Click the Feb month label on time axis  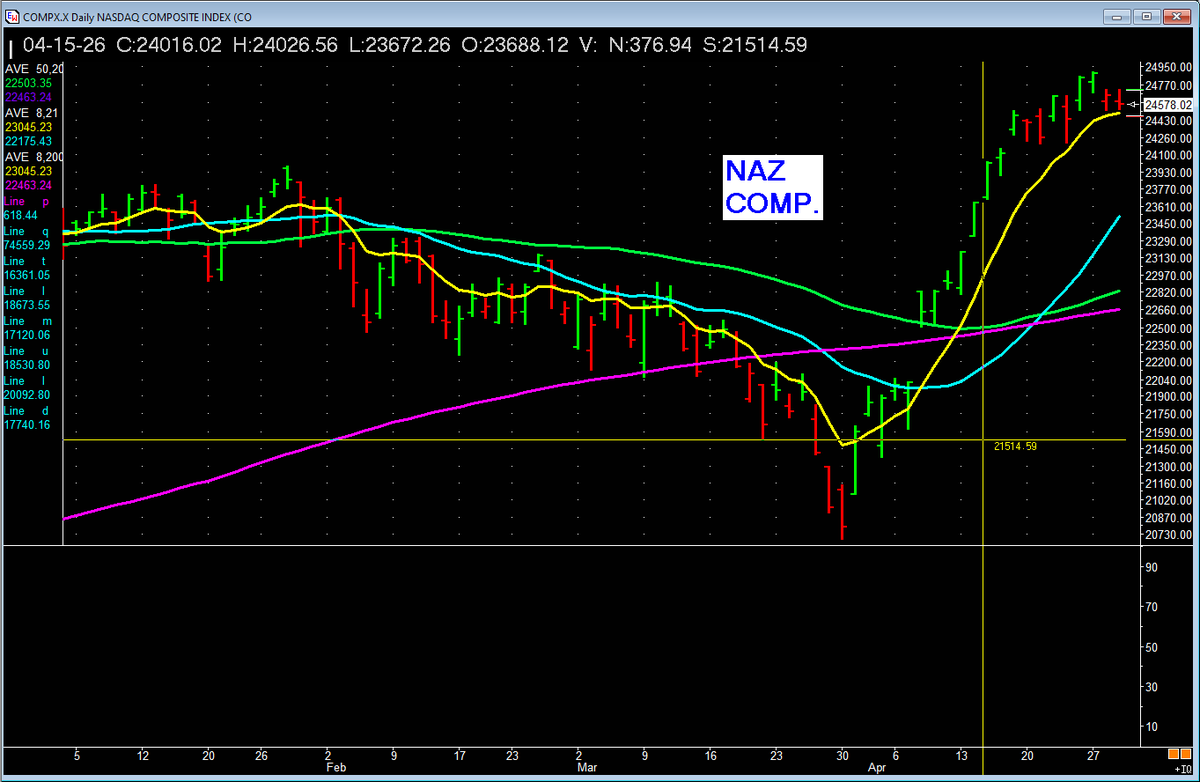[x=335, y=769]
